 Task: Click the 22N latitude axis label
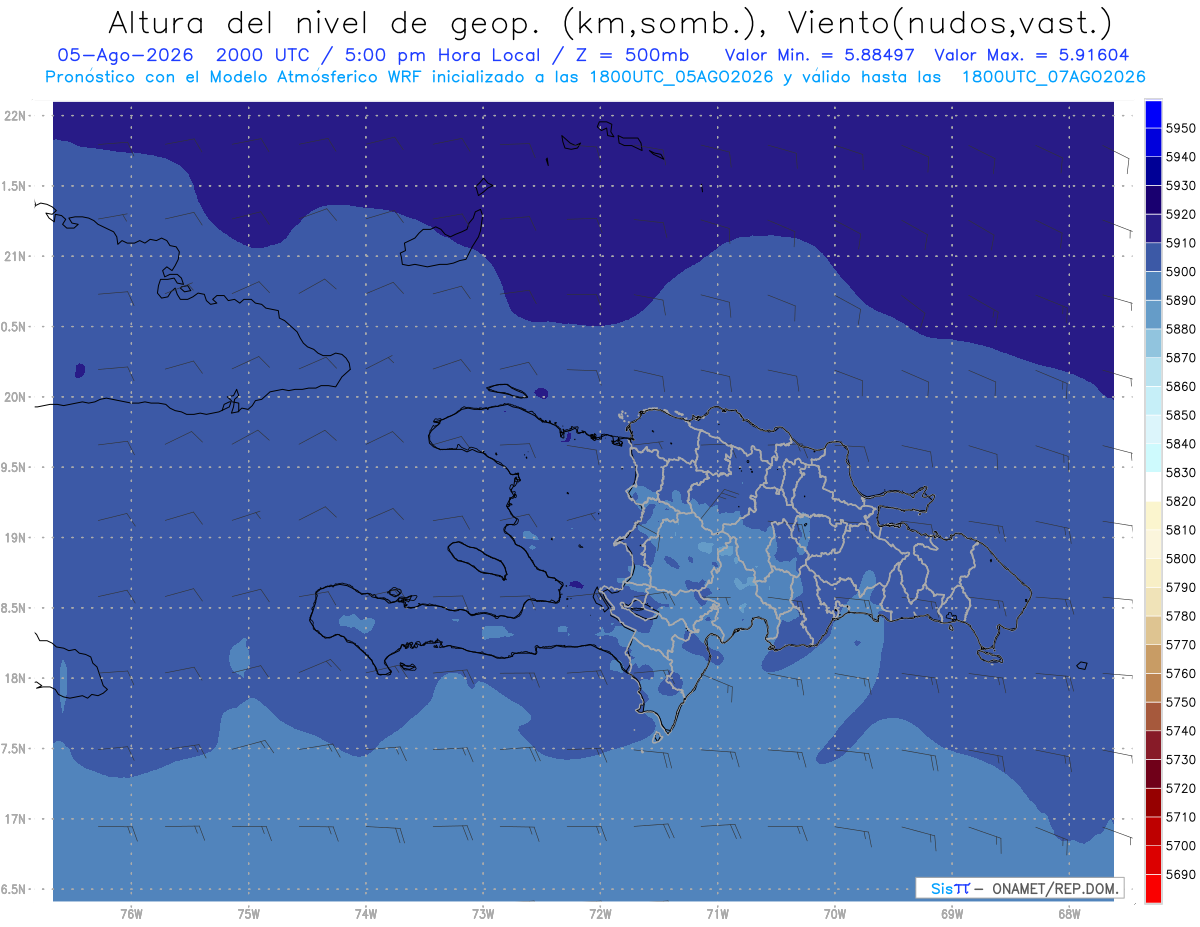17,115
